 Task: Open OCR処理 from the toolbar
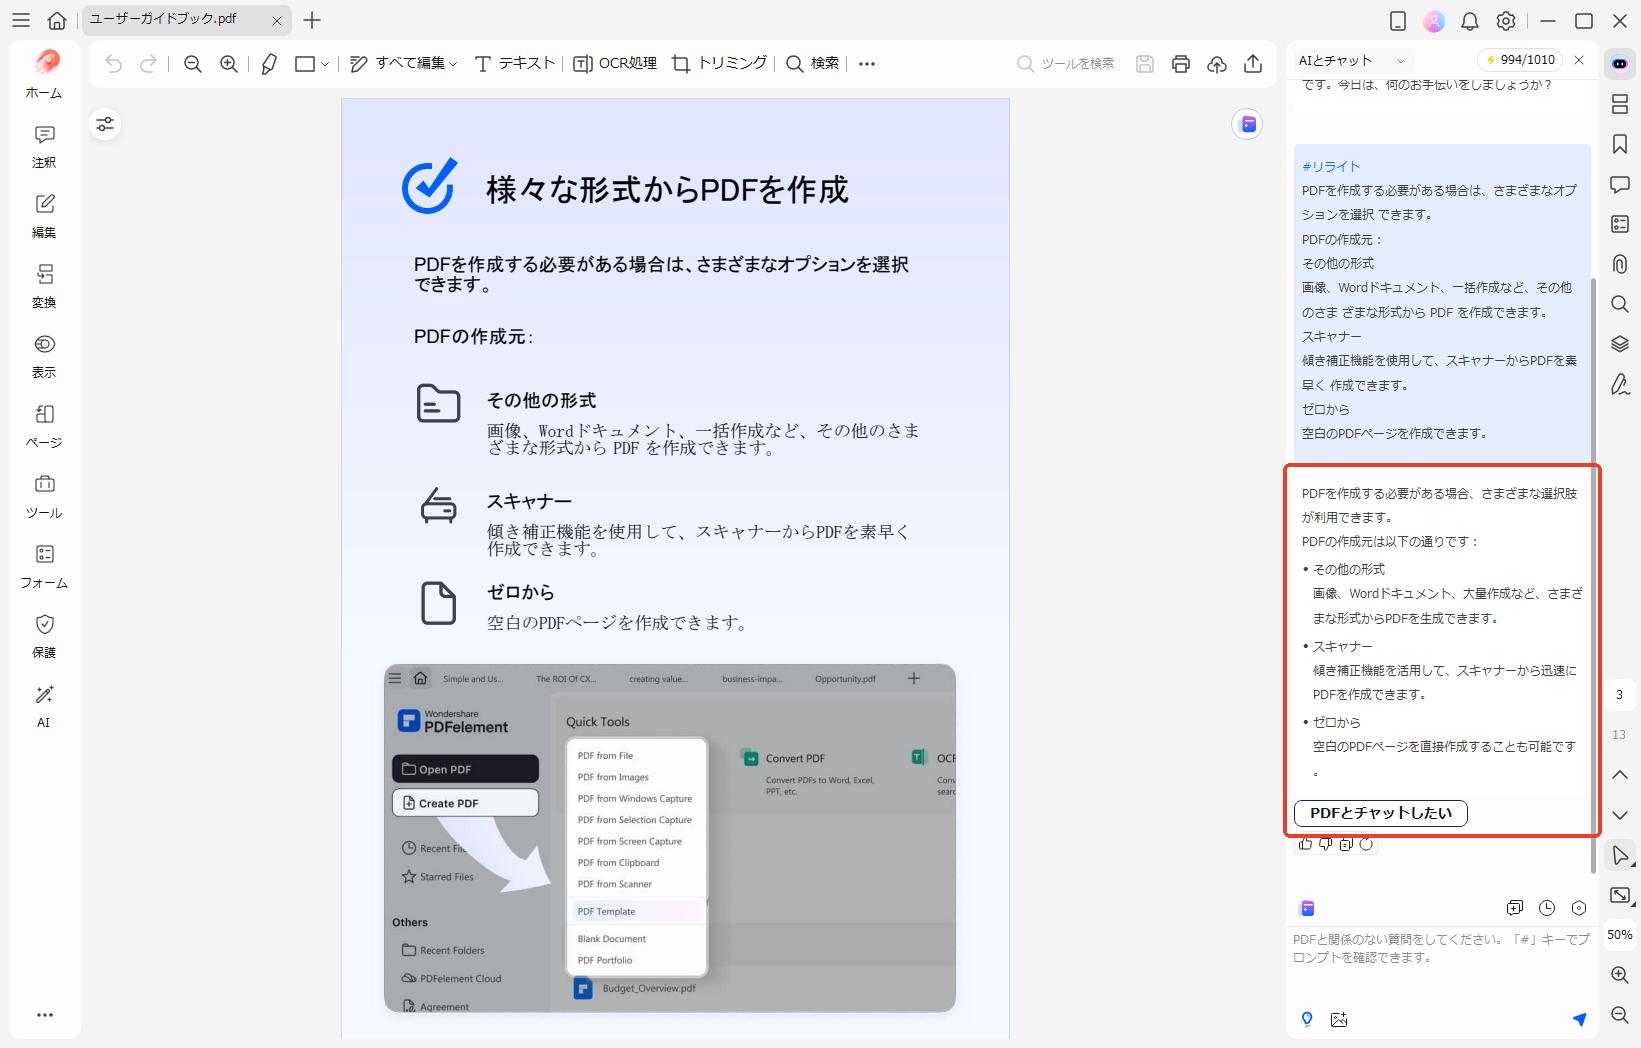point(614,63)
